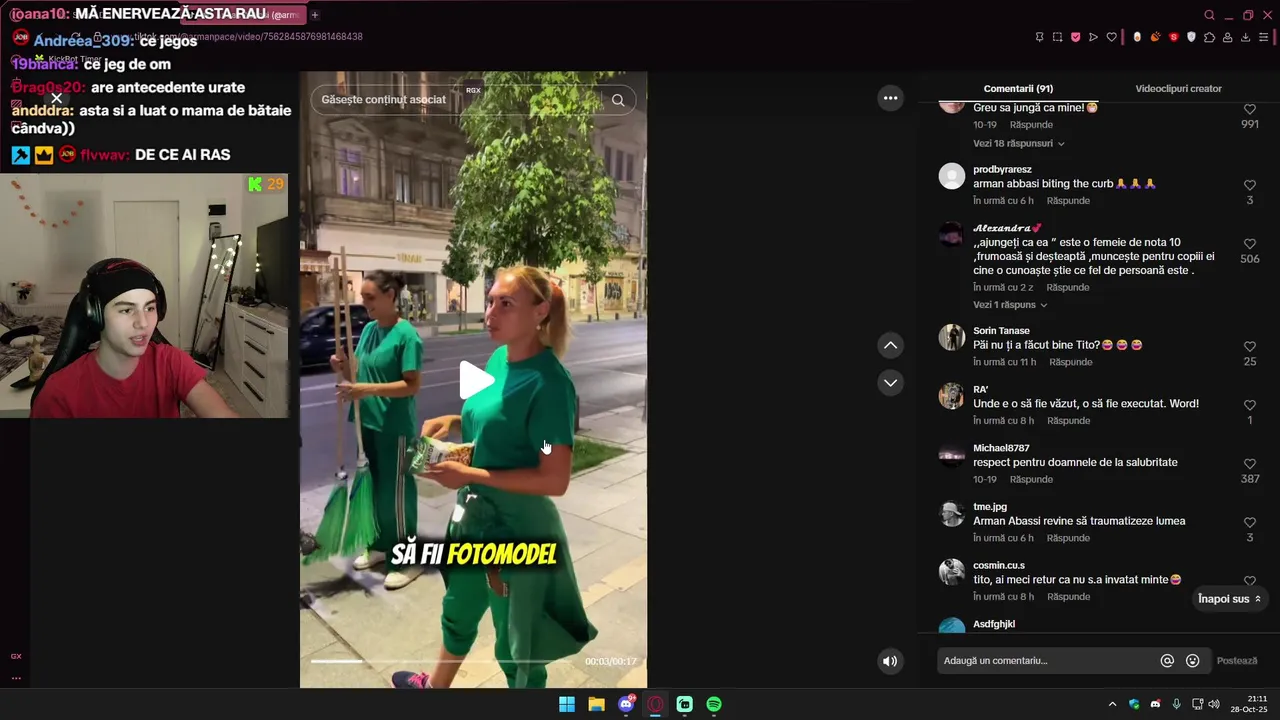Like tme.jpg's comment
The width and height of the screenshot is (1280, 720).
[x=1250, y=522]
